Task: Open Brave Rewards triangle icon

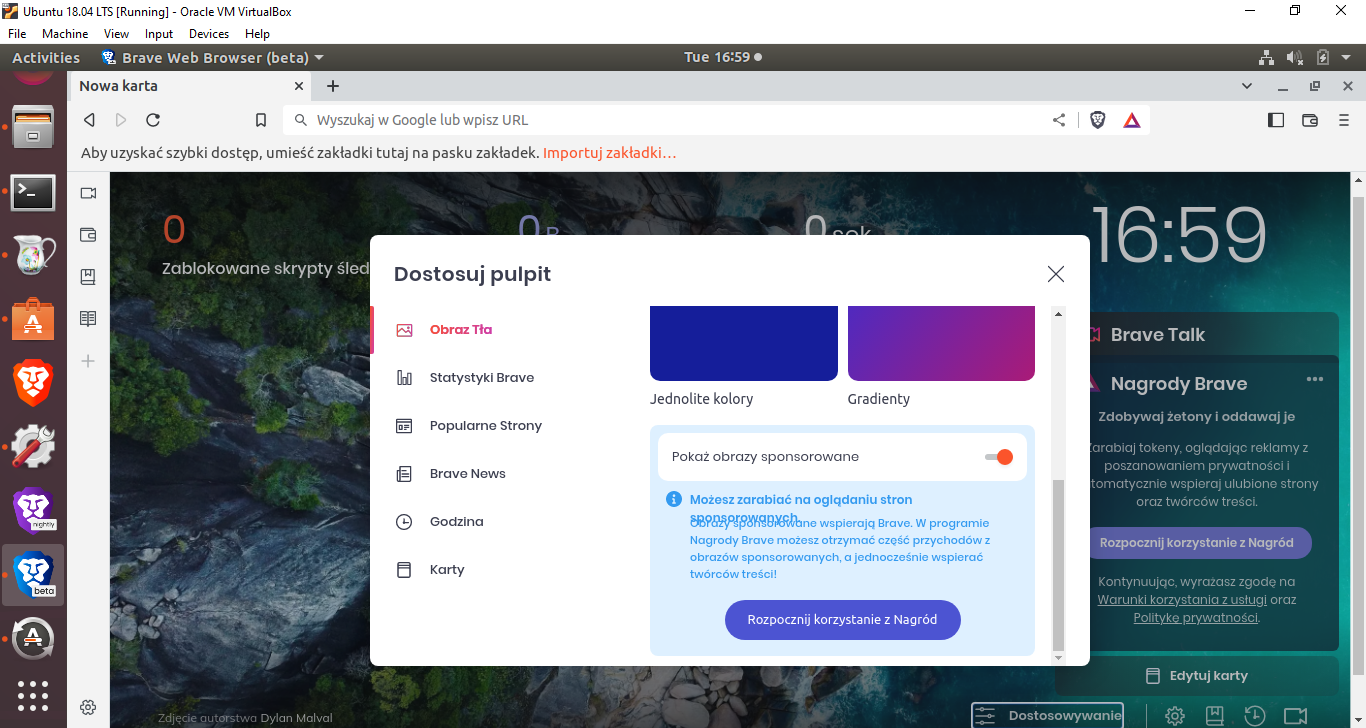Action: click(x=1132, y=120)
